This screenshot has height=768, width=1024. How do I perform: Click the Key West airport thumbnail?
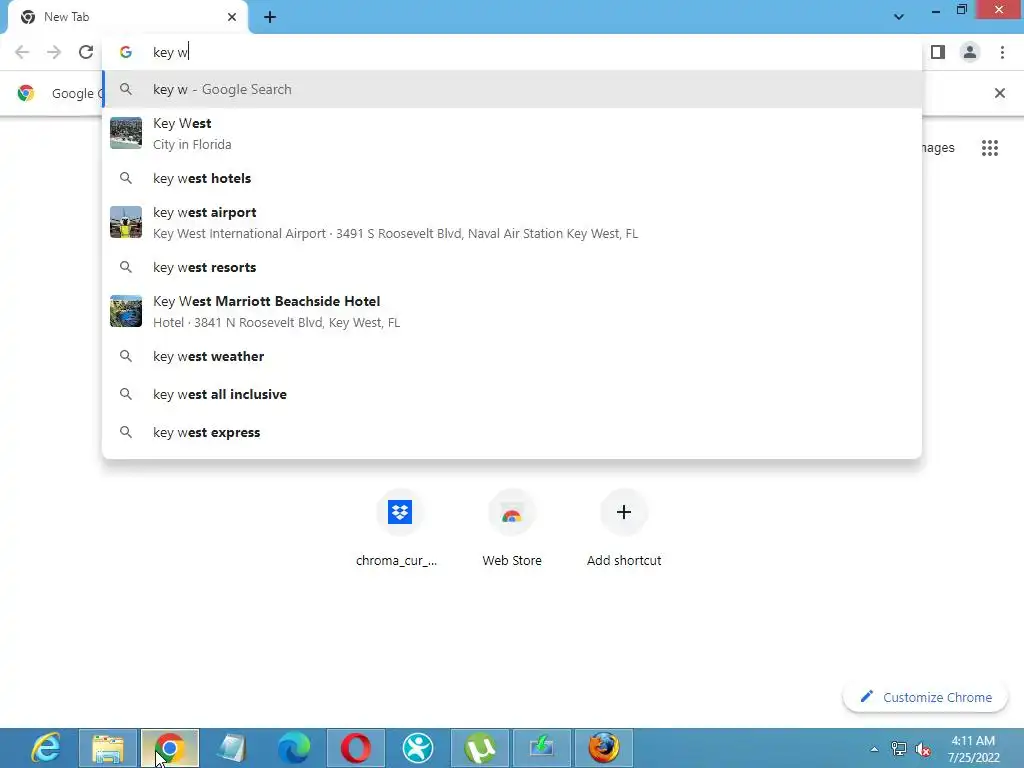tap(126, 222)
